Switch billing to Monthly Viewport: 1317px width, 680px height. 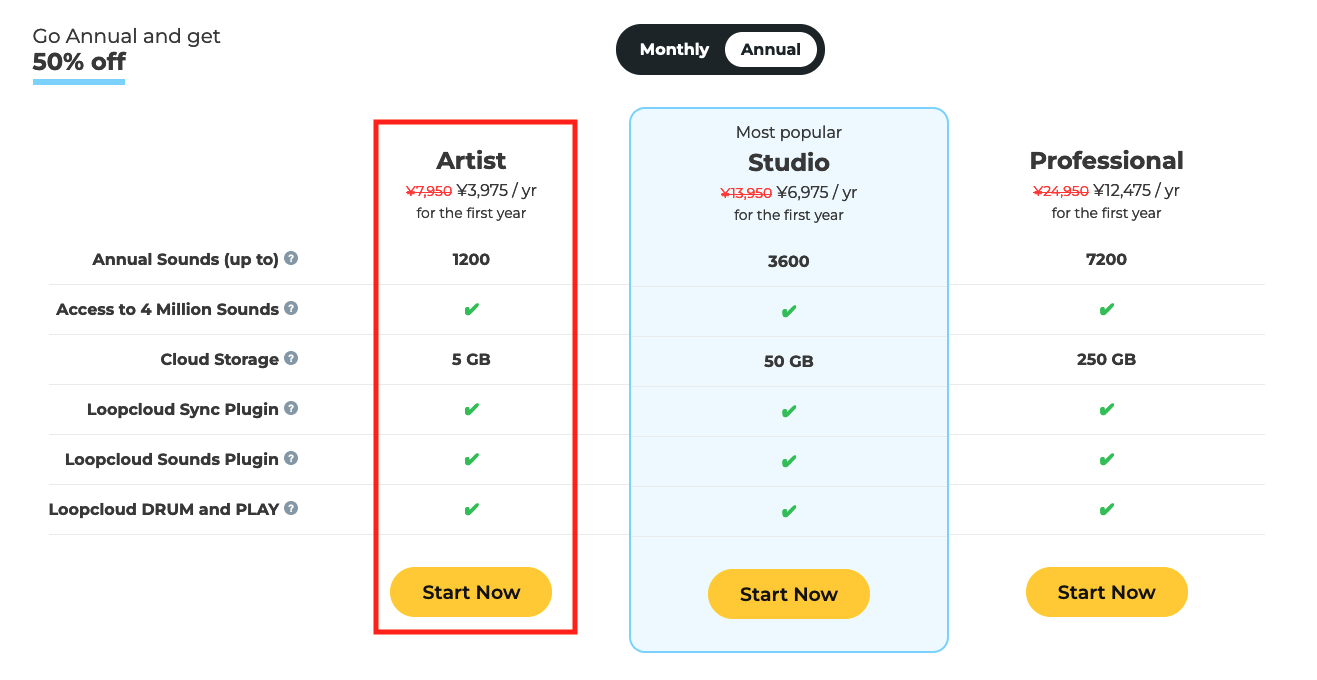674,50
